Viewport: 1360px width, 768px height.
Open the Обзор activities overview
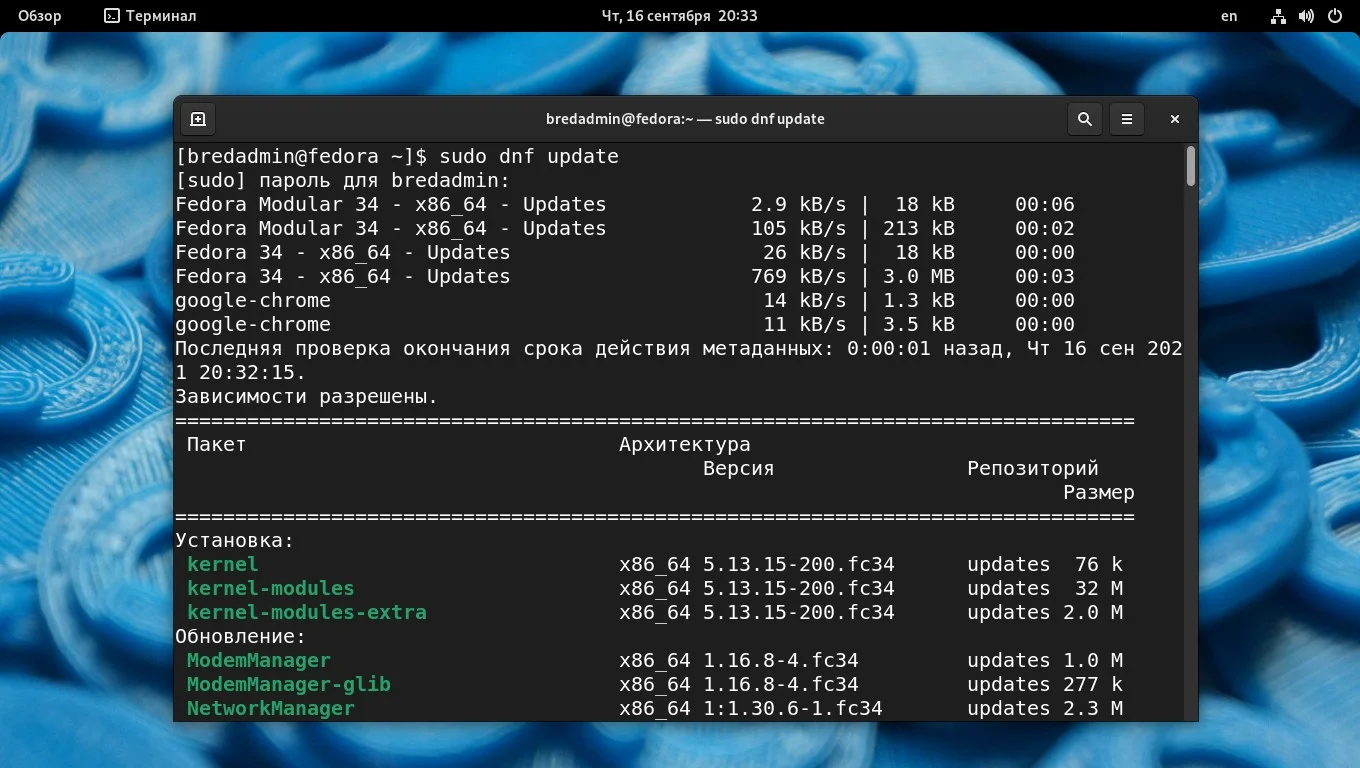coord(39,16)
